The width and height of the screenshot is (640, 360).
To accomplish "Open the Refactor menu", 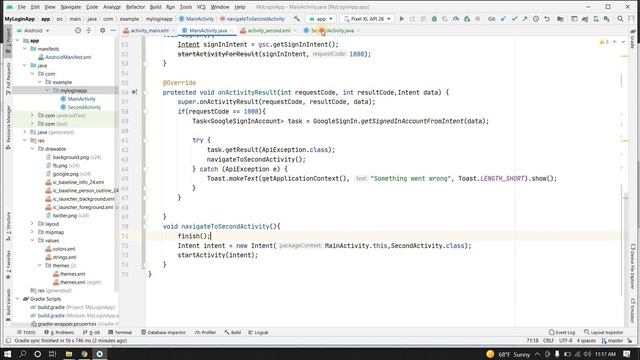I will [135, 7].
